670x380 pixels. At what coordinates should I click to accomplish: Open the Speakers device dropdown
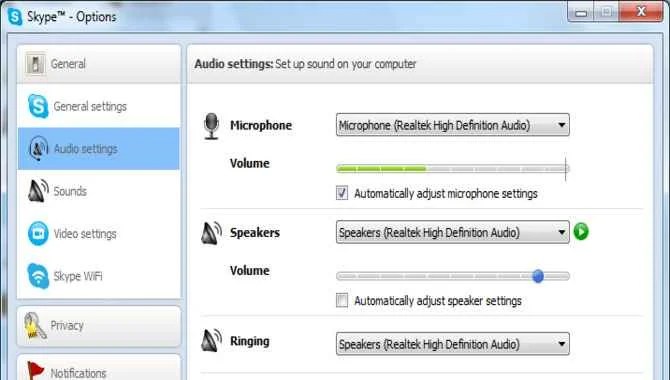point(453,232)
